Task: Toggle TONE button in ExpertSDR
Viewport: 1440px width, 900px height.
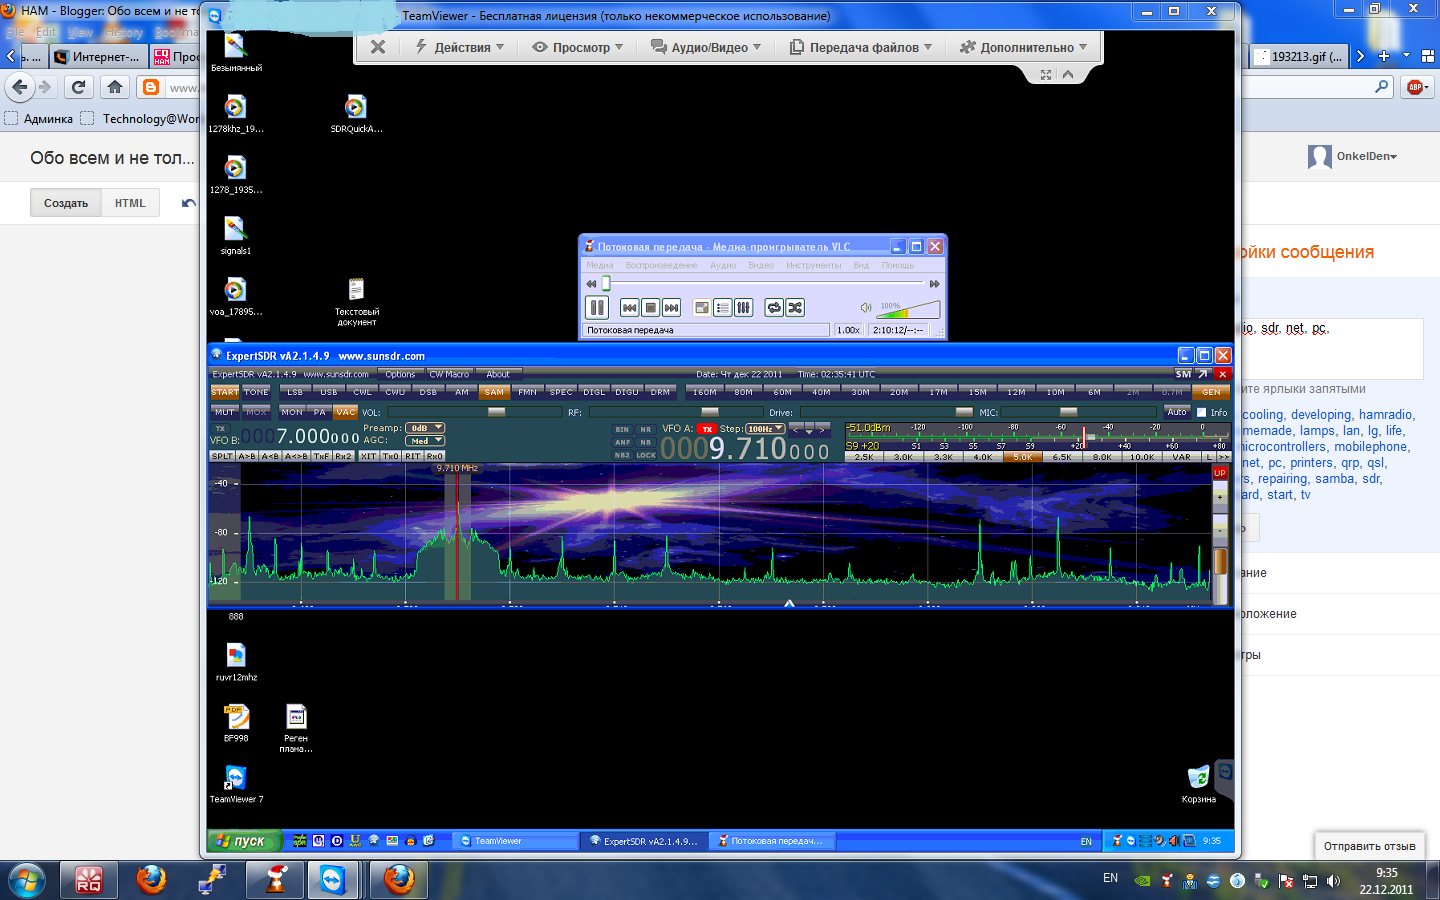Action: pyautogui.click(x=257, y=392)
